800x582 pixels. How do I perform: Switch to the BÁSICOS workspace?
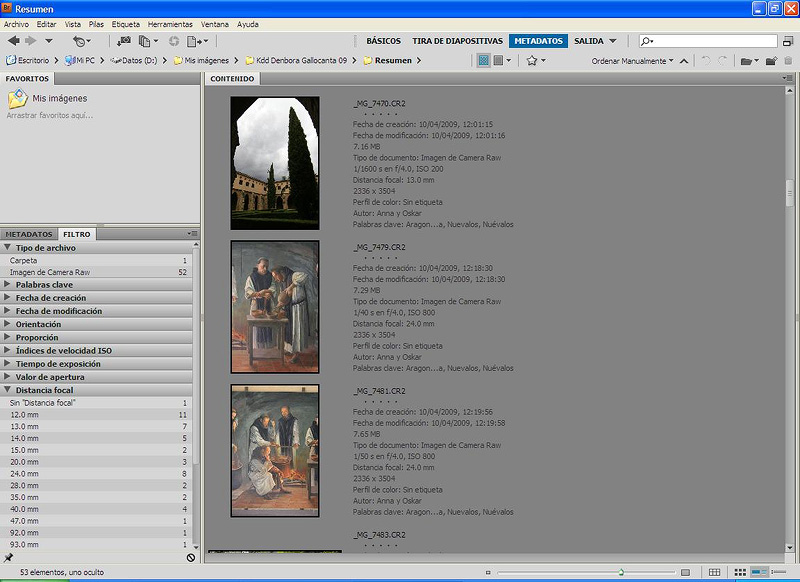384,41
